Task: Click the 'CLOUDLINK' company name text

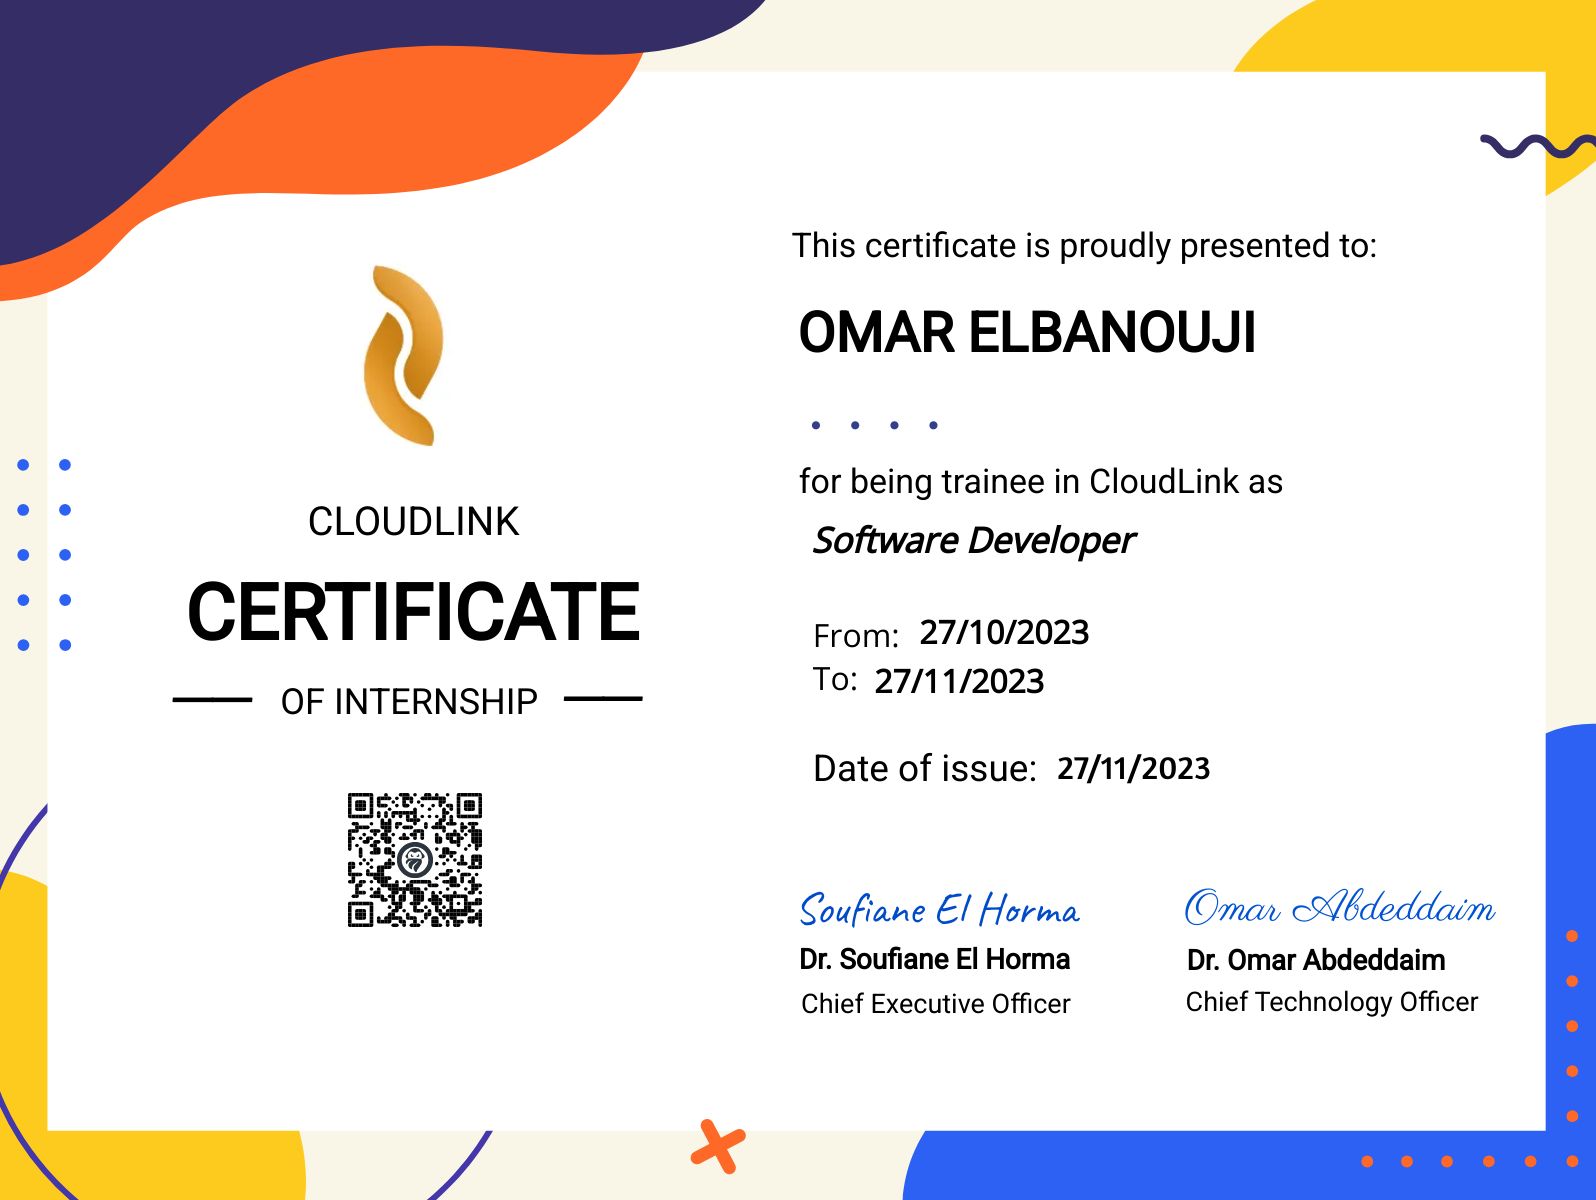Action: click(413, 522)
